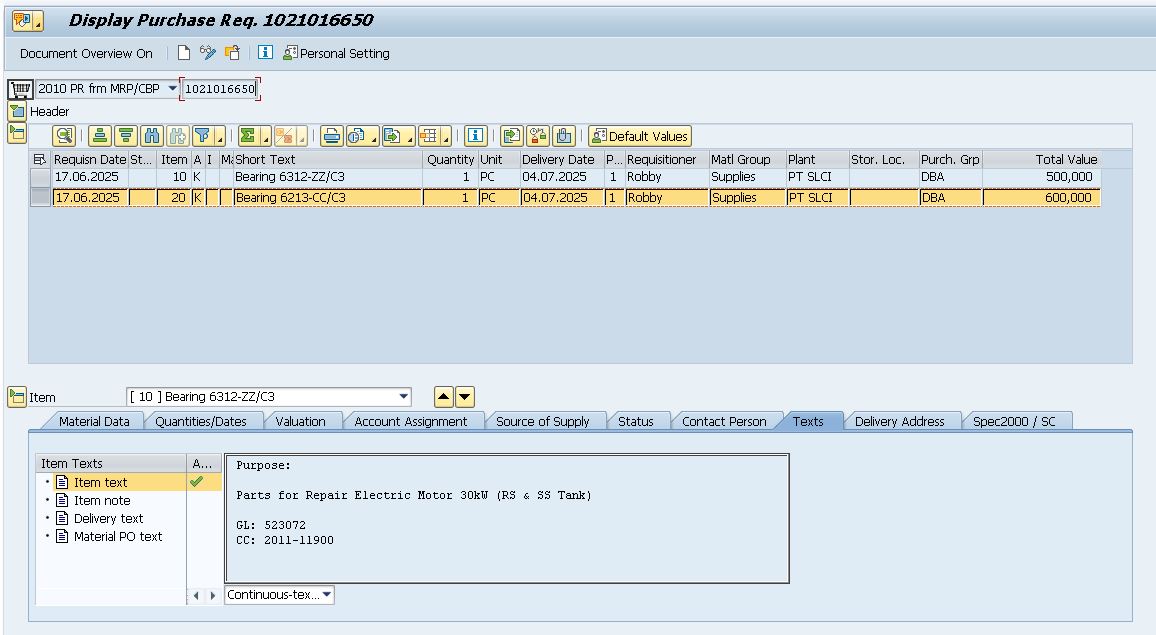Open Personal Setting
Screen dimensions: 1156x635
point(337,53)
